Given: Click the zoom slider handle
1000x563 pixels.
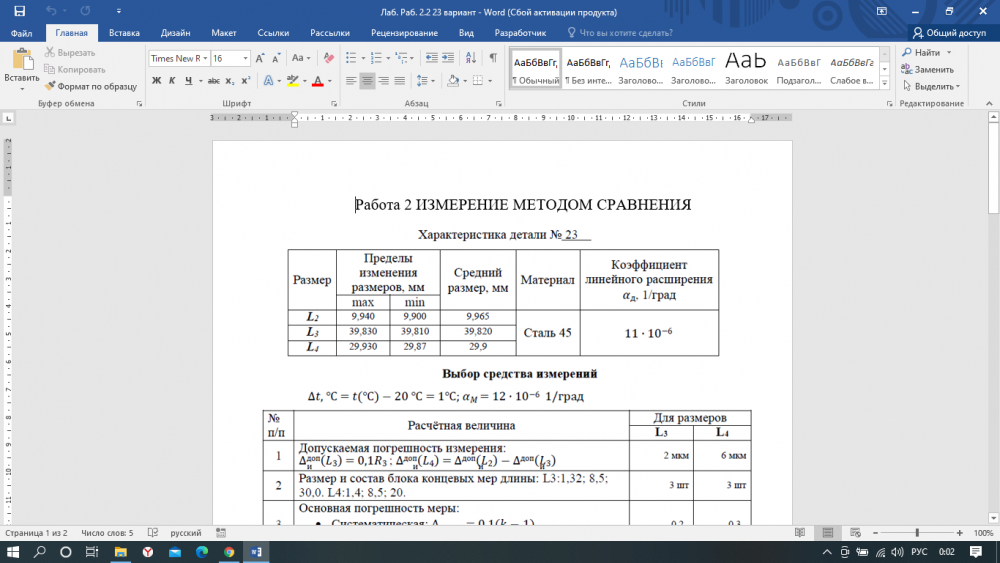Looking at the screenshot, I should [x=917, y=532].
